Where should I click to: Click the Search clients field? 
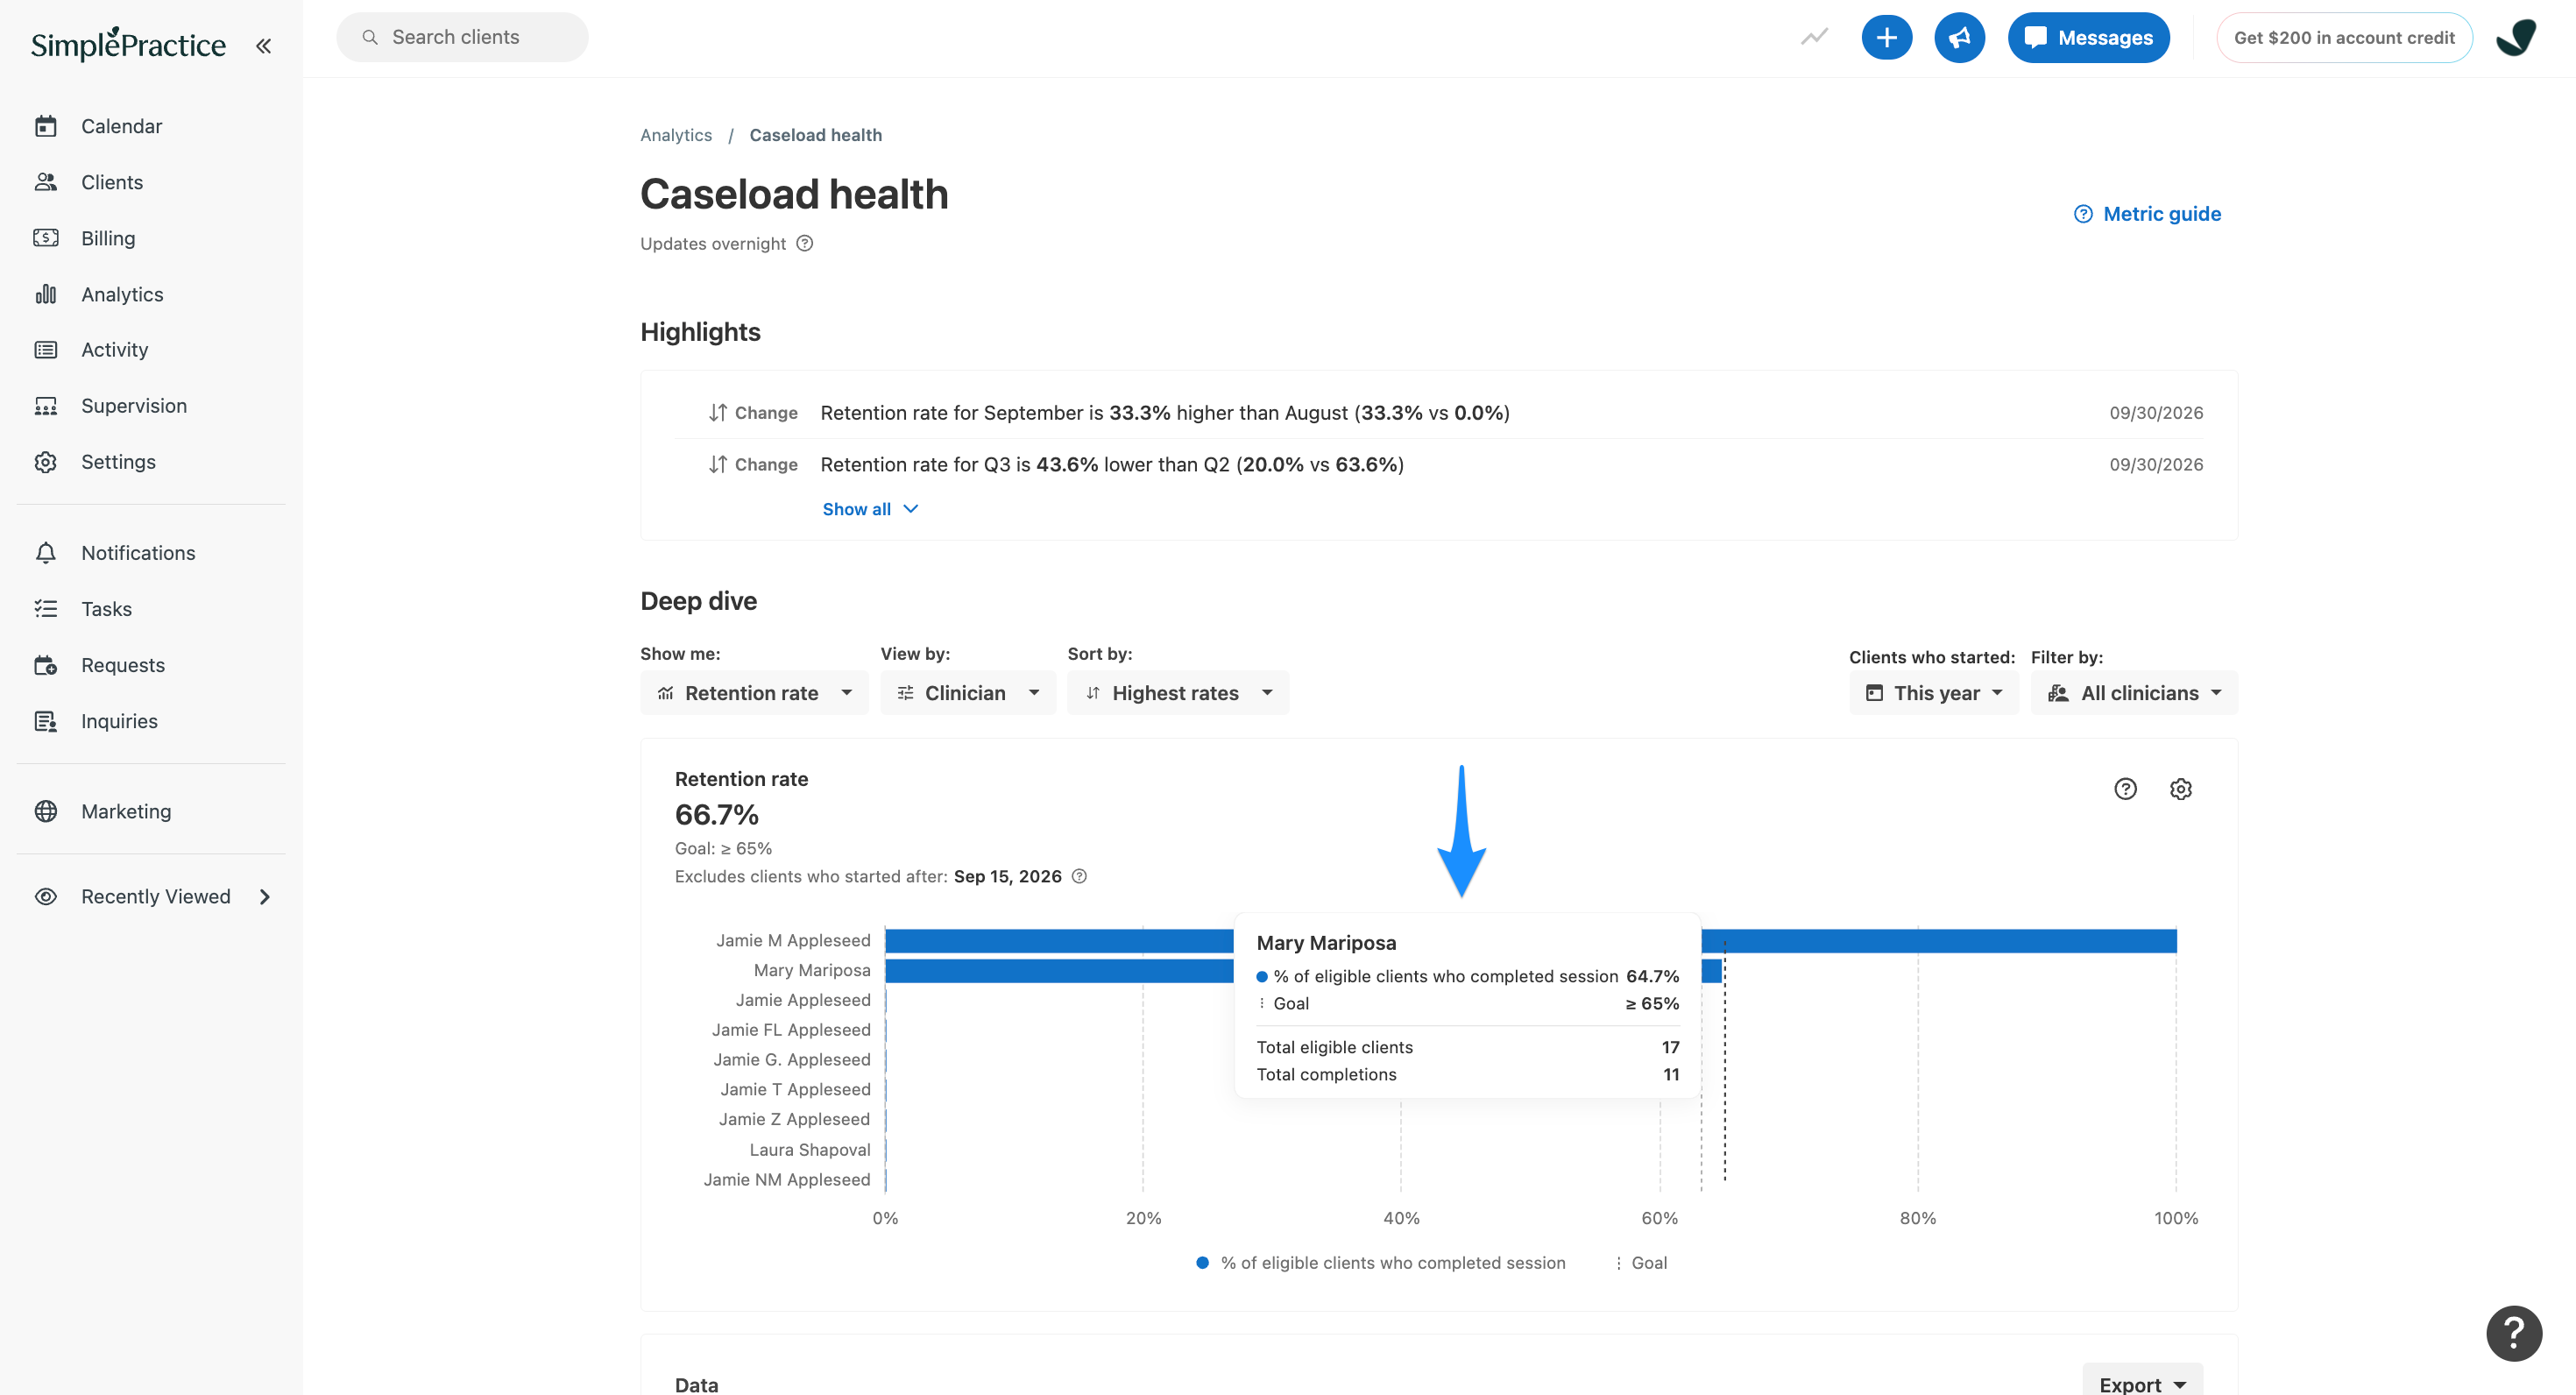pos(462,38)
